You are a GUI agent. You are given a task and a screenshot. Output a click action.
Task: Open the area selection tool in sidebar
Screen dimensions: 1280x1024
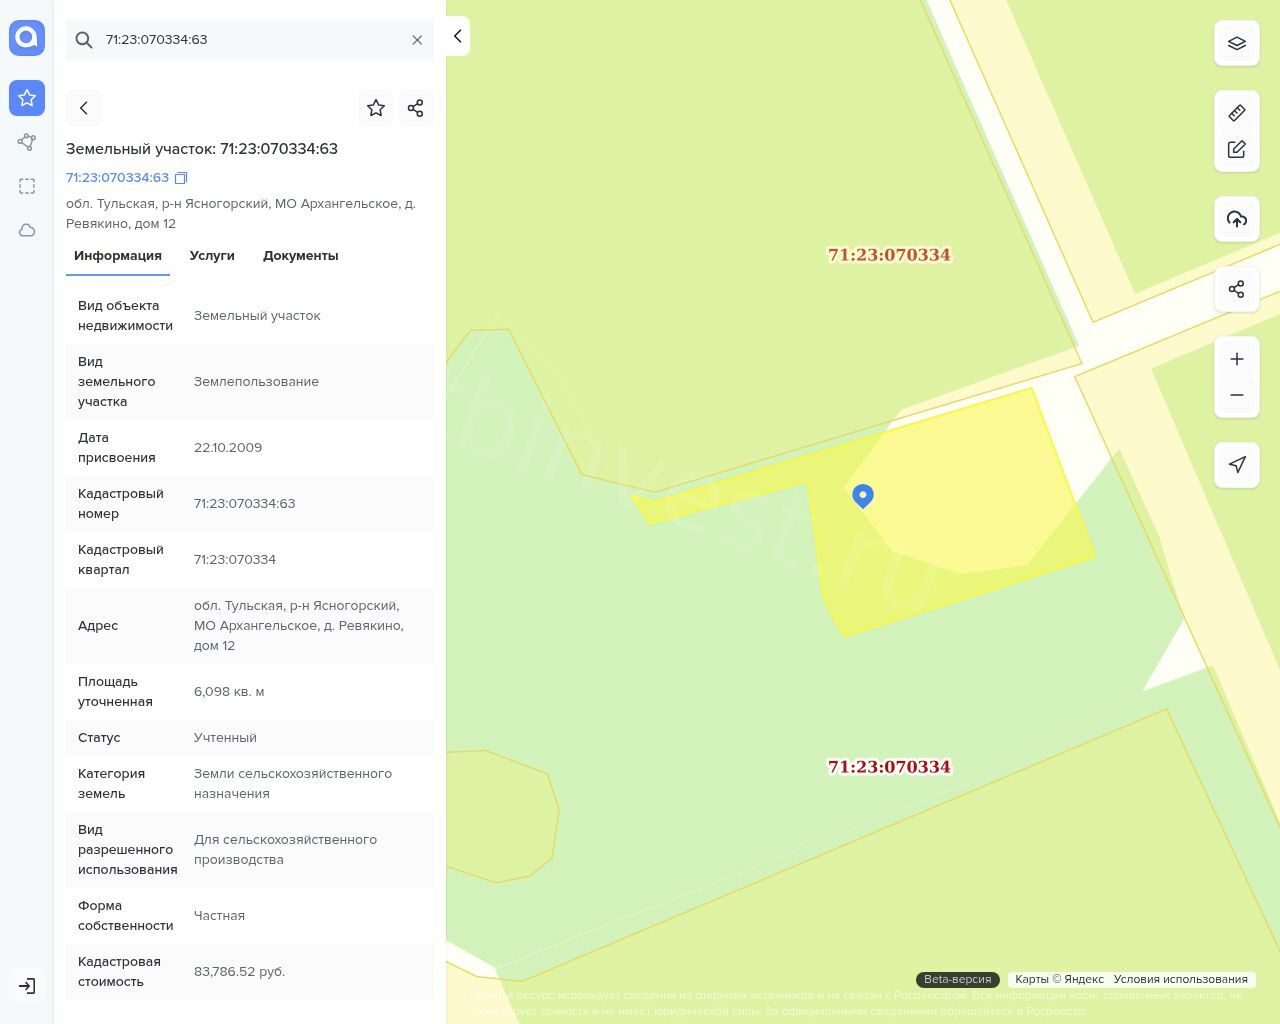click(27, 186)
